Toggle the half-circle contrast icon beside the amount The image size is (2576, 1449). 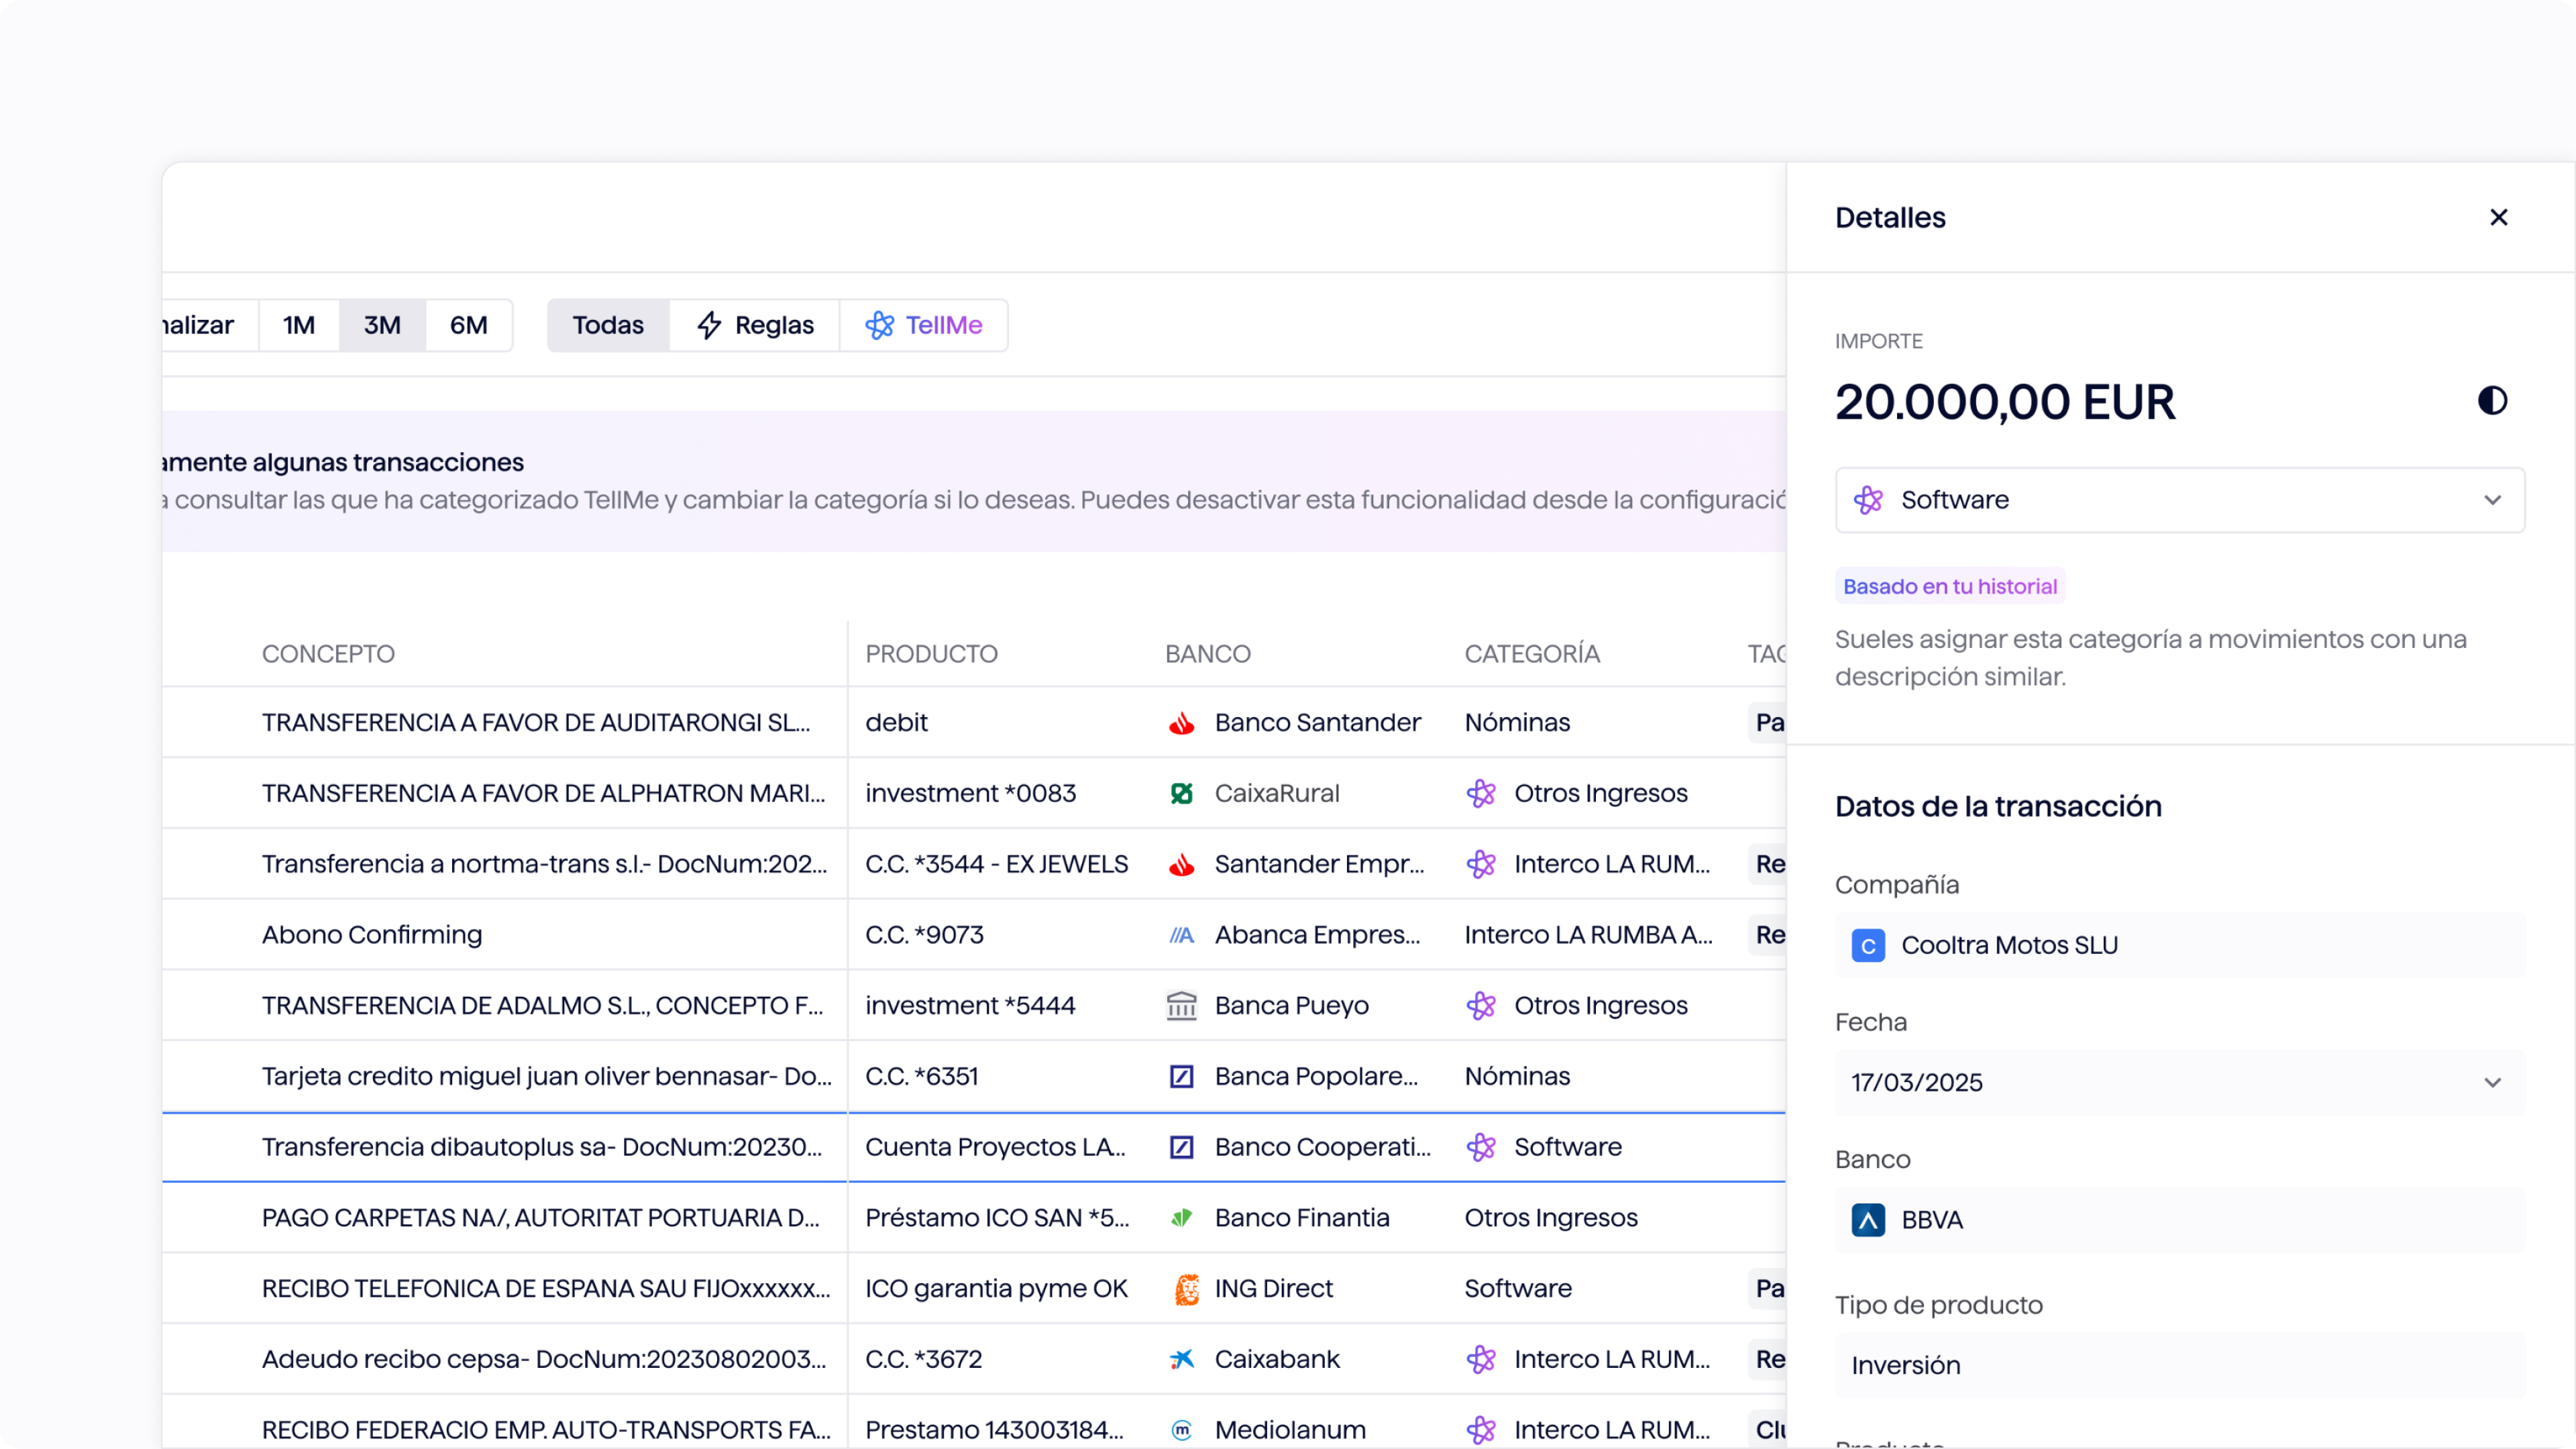point(2492,401)
